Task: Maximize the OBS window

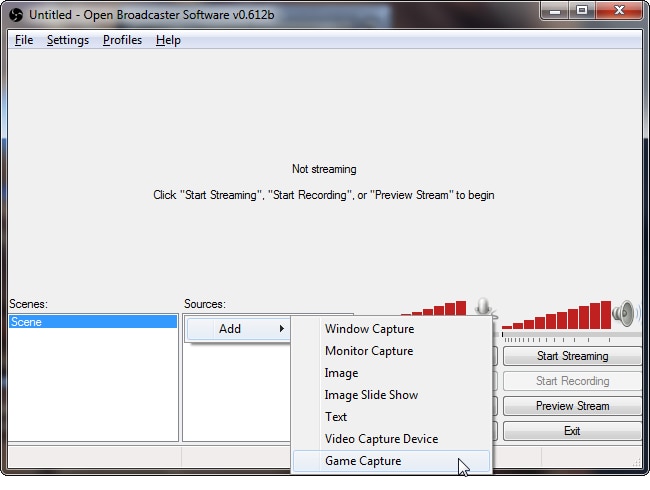Action: coord(582,11)
